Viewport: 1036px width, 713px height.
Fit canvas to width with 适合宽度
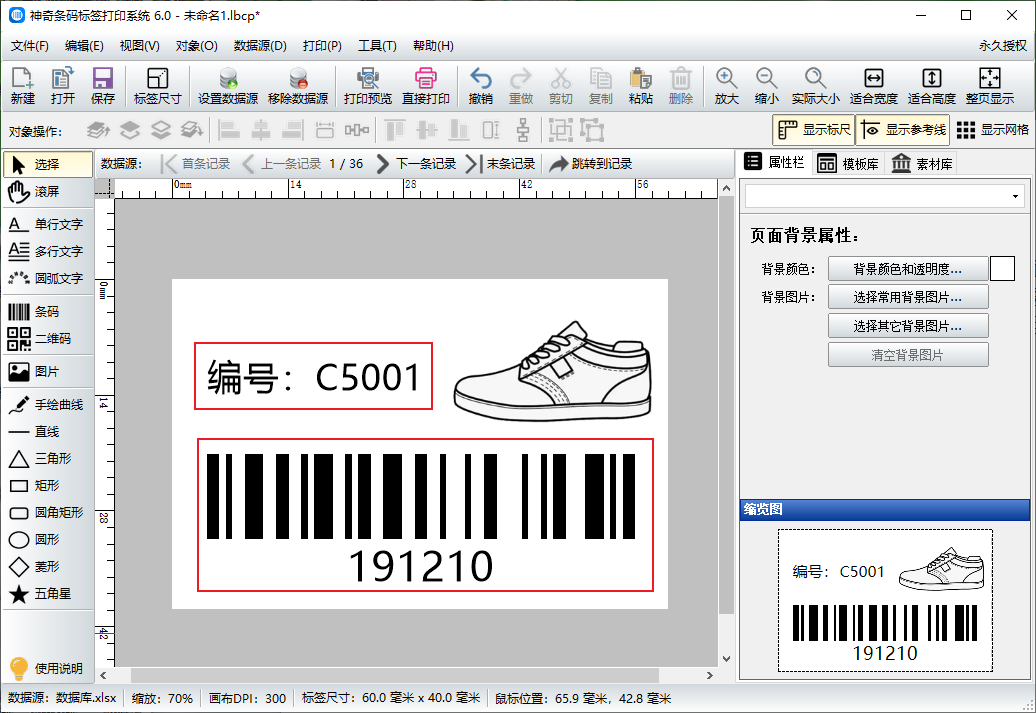pyautogui.click(x=873, y=86)
